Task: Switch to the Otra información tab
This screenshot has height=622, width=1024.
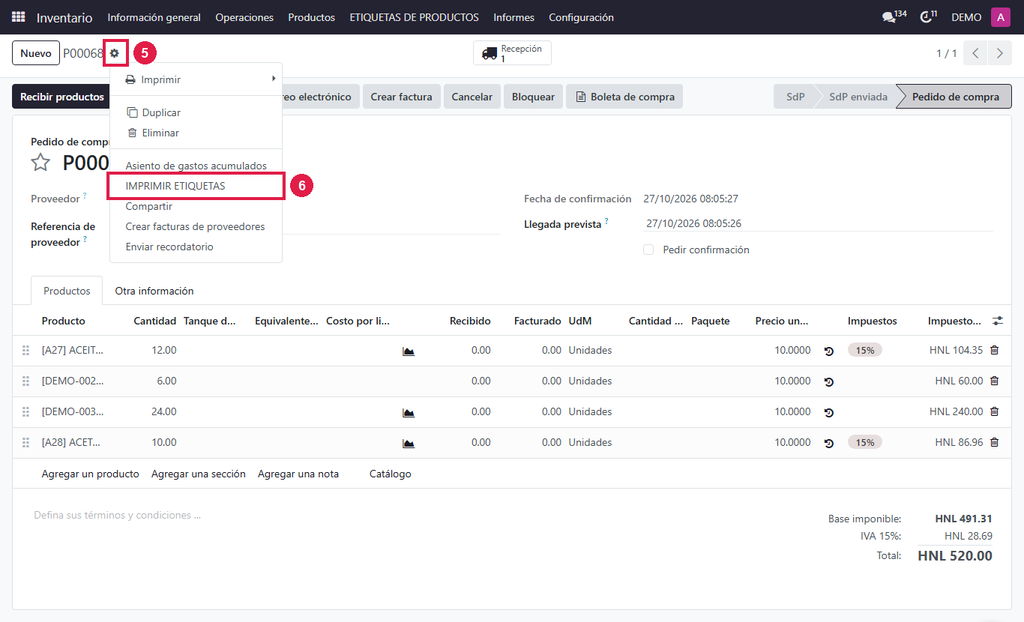Action: pos(154,291)
